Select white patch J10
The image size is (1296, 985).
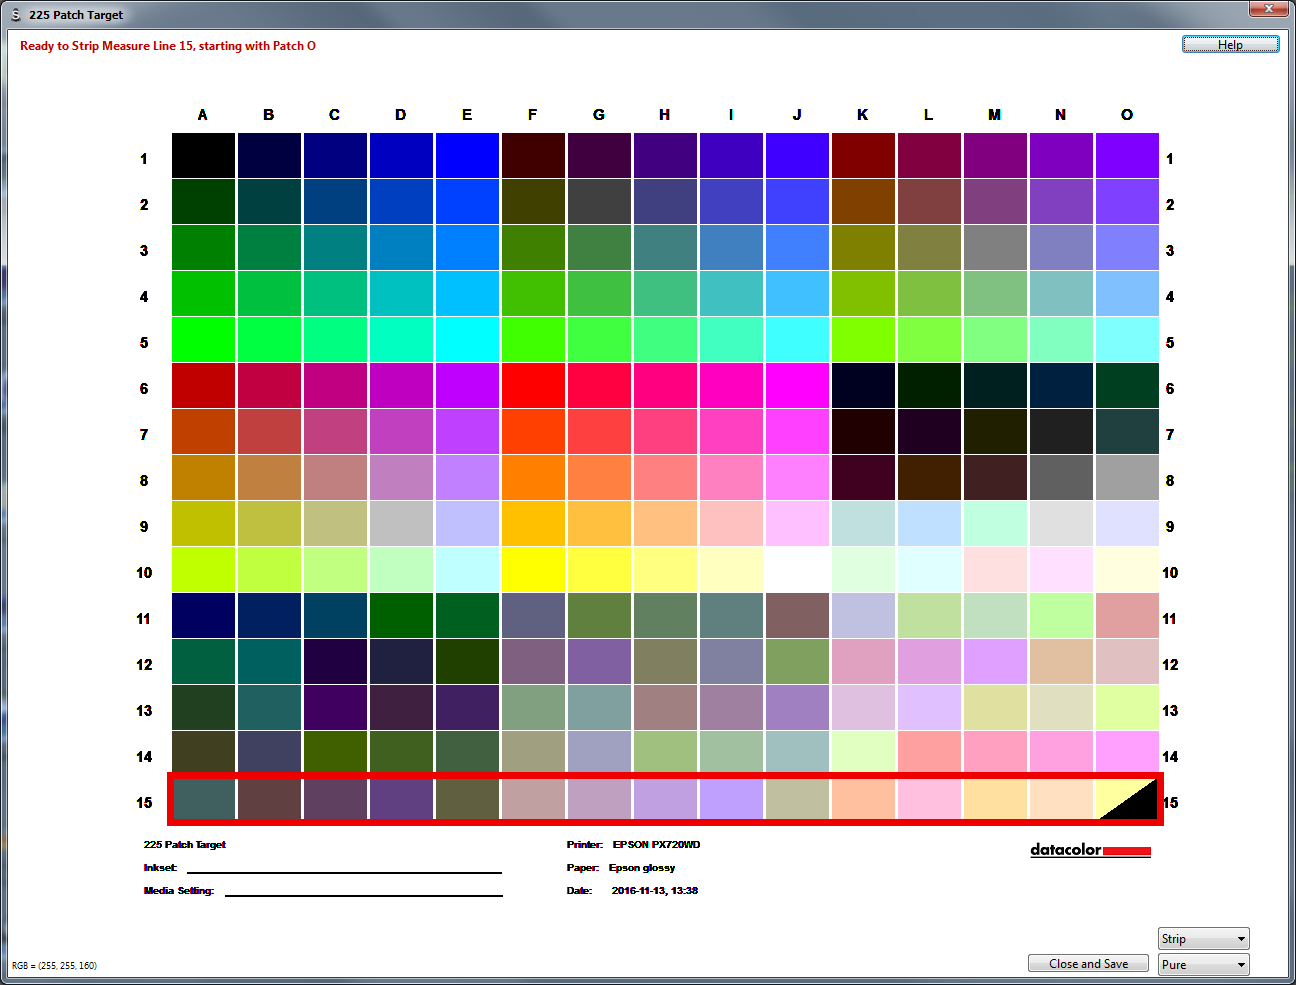click(797, 570)
